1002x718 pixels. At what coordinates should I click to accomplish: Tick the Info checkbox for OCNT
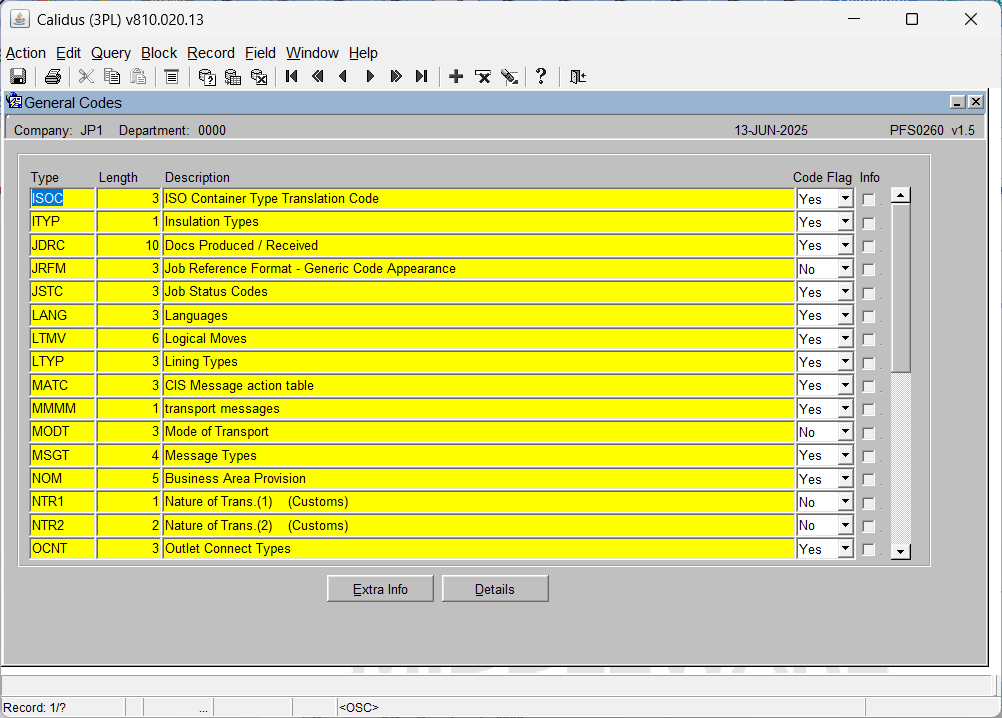click(x=868, y=549)
